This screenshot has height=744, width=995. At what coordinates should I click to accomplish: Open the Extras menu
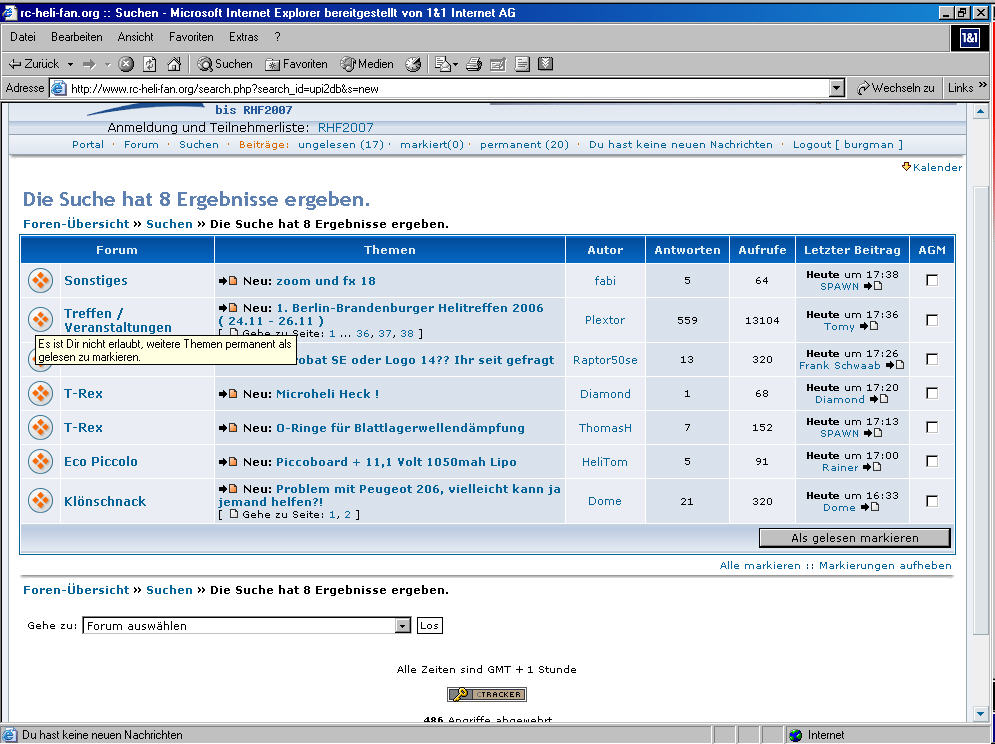244,37
